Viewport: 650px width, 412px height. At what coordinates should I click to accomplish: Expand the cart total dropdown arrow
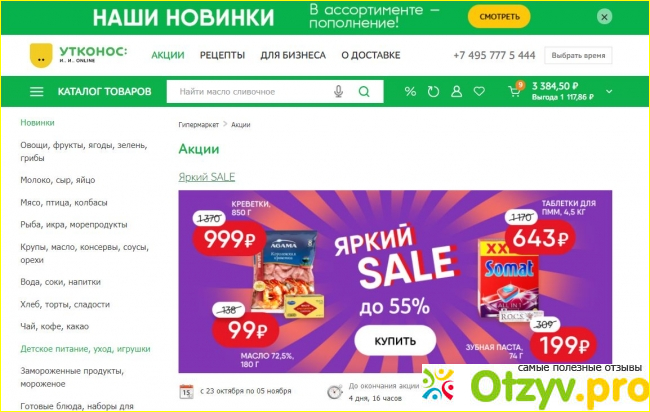609,92
